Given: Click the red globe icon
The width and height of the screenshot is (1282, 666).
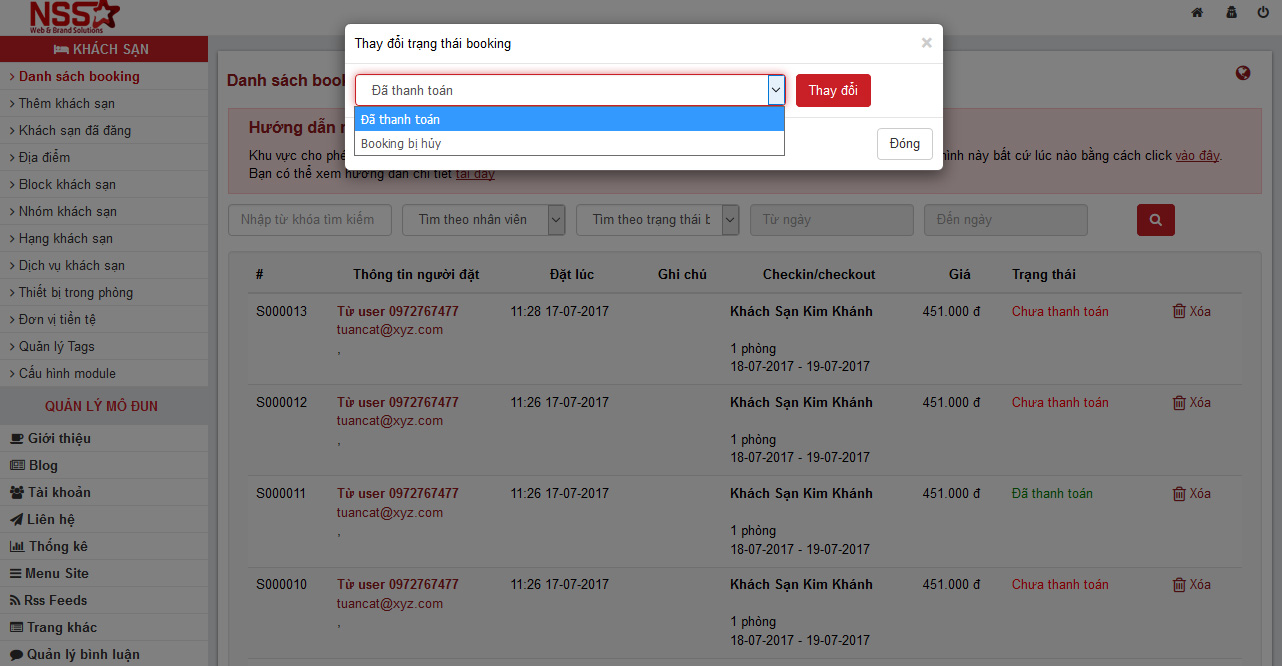Looking at the screenshot, I should [x=1243, y=73].
